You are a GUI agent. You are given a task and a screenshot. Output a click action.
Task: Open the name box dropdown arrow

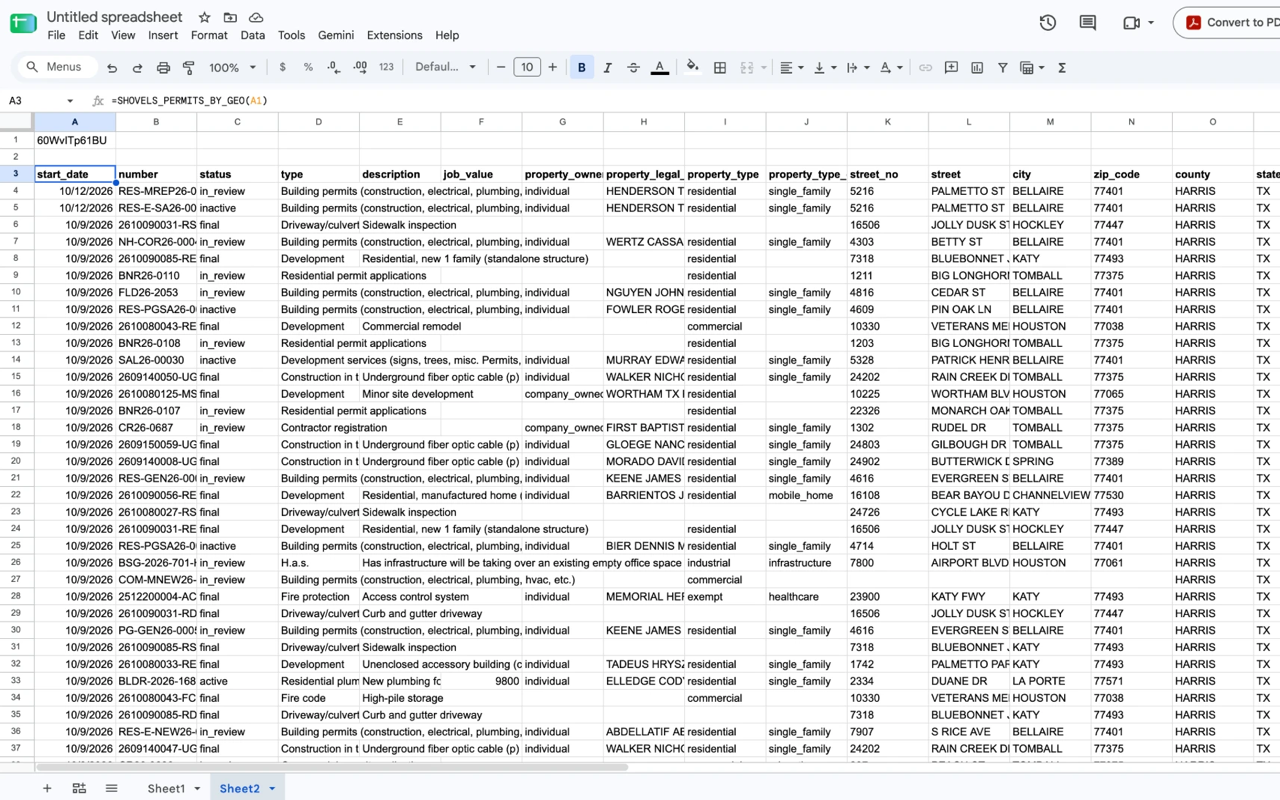coord(69,101)
